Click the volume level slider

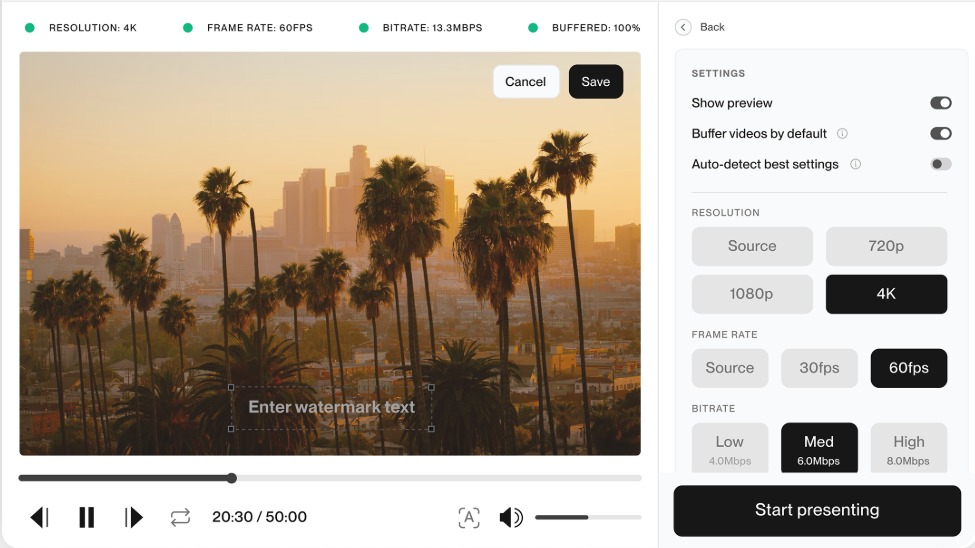(x=588, y=517)
